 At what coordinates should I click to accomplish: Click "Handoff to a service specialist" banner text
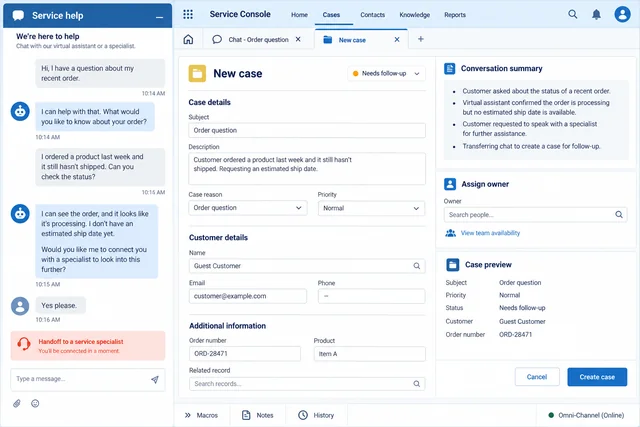point(81,342)
